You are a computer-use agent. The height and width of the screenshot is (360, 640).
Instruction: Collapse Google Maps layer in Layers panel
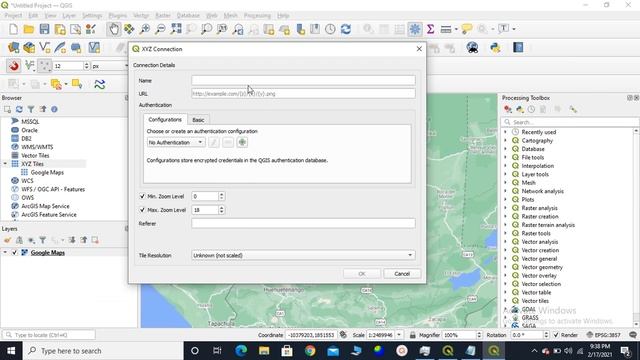pos(5,253)
